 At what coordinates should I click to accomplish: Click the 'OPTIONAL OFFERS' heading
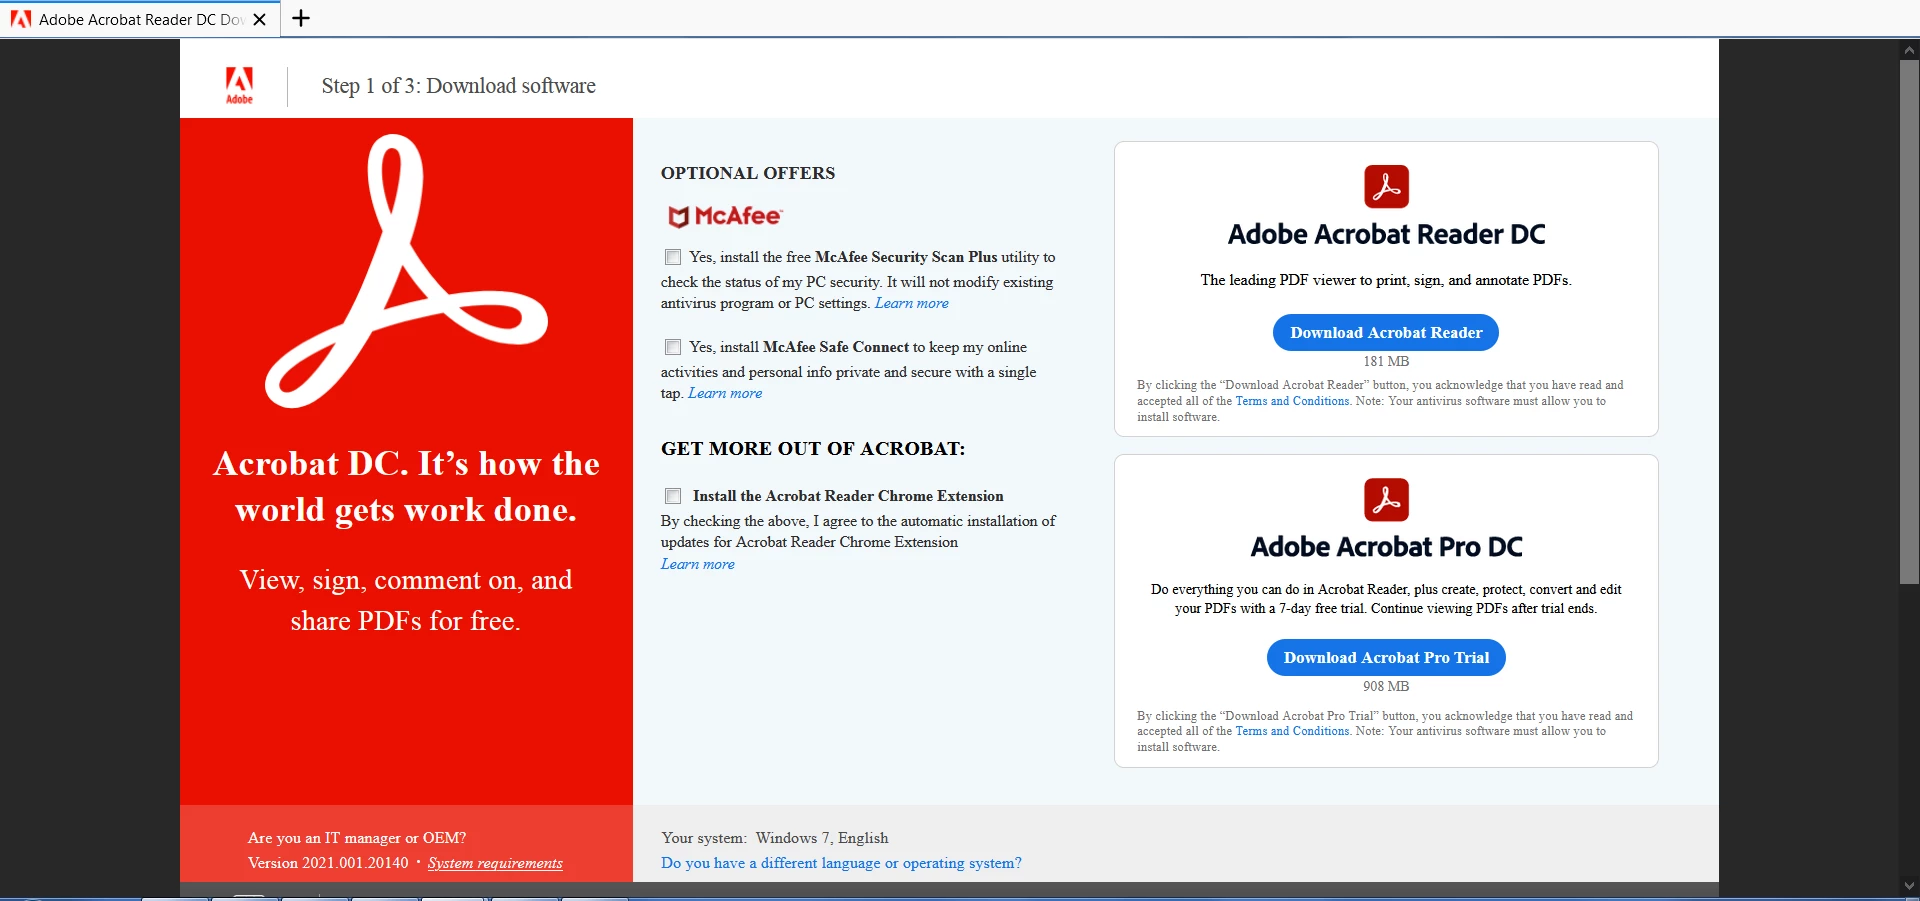pos(748,173)
